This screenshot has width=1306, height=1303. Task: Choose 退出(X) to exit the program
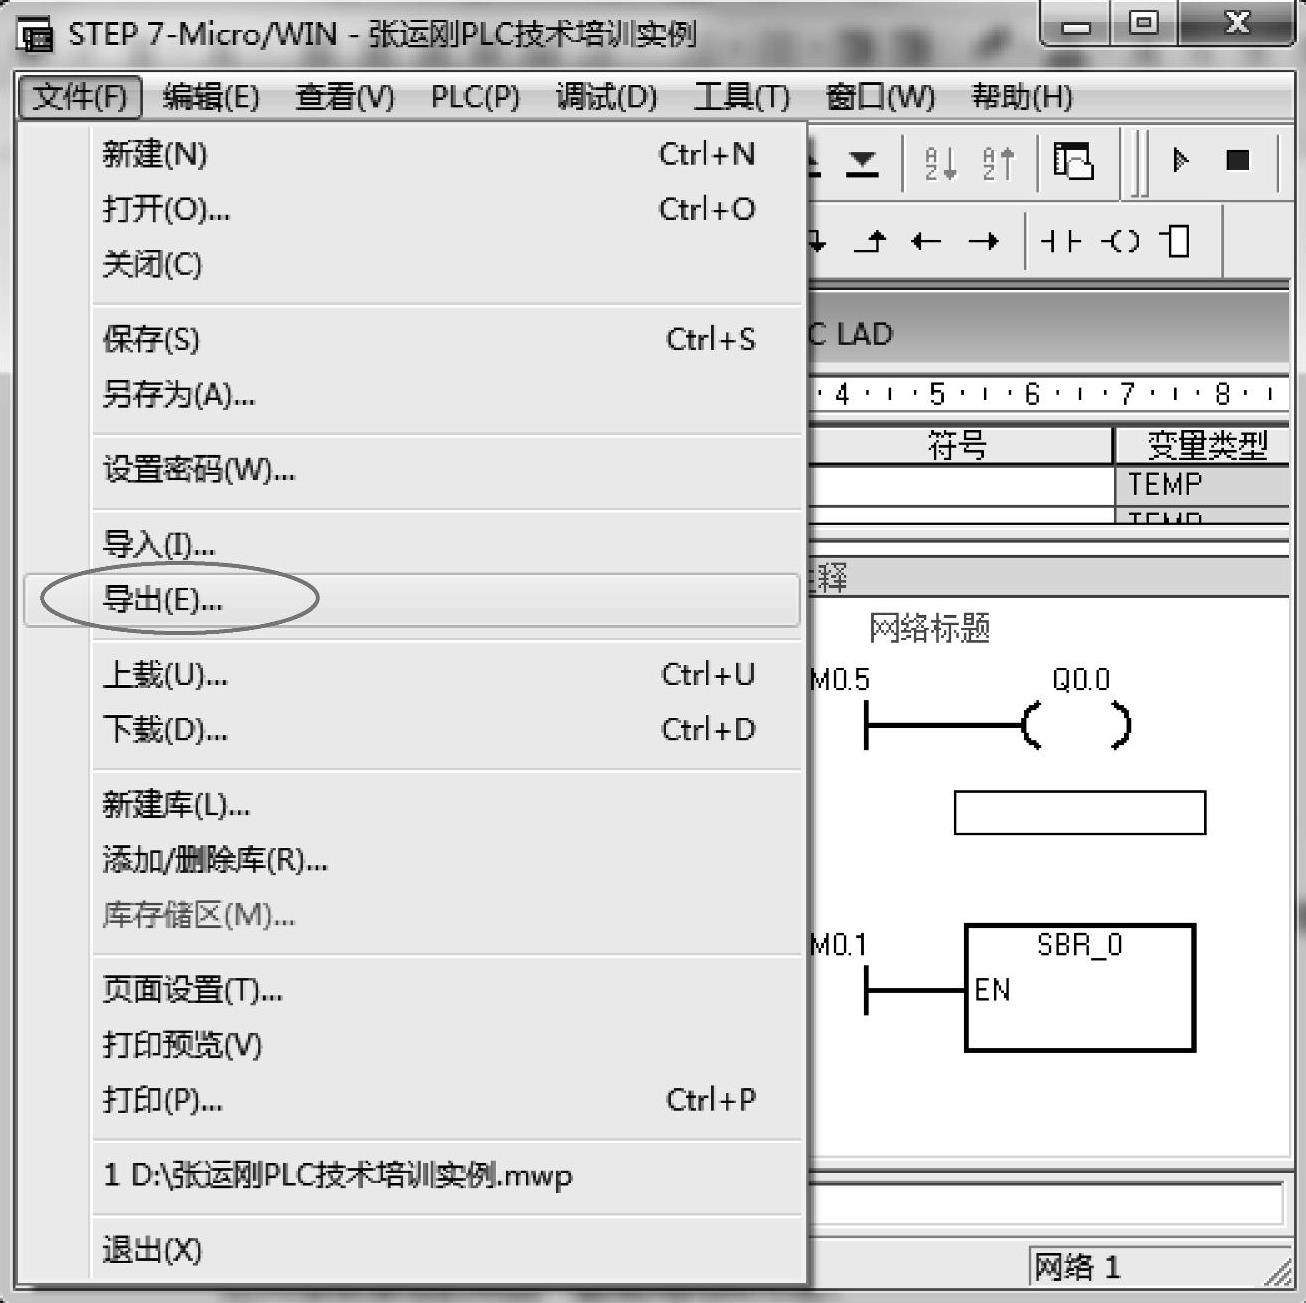tap(412, 1250)
